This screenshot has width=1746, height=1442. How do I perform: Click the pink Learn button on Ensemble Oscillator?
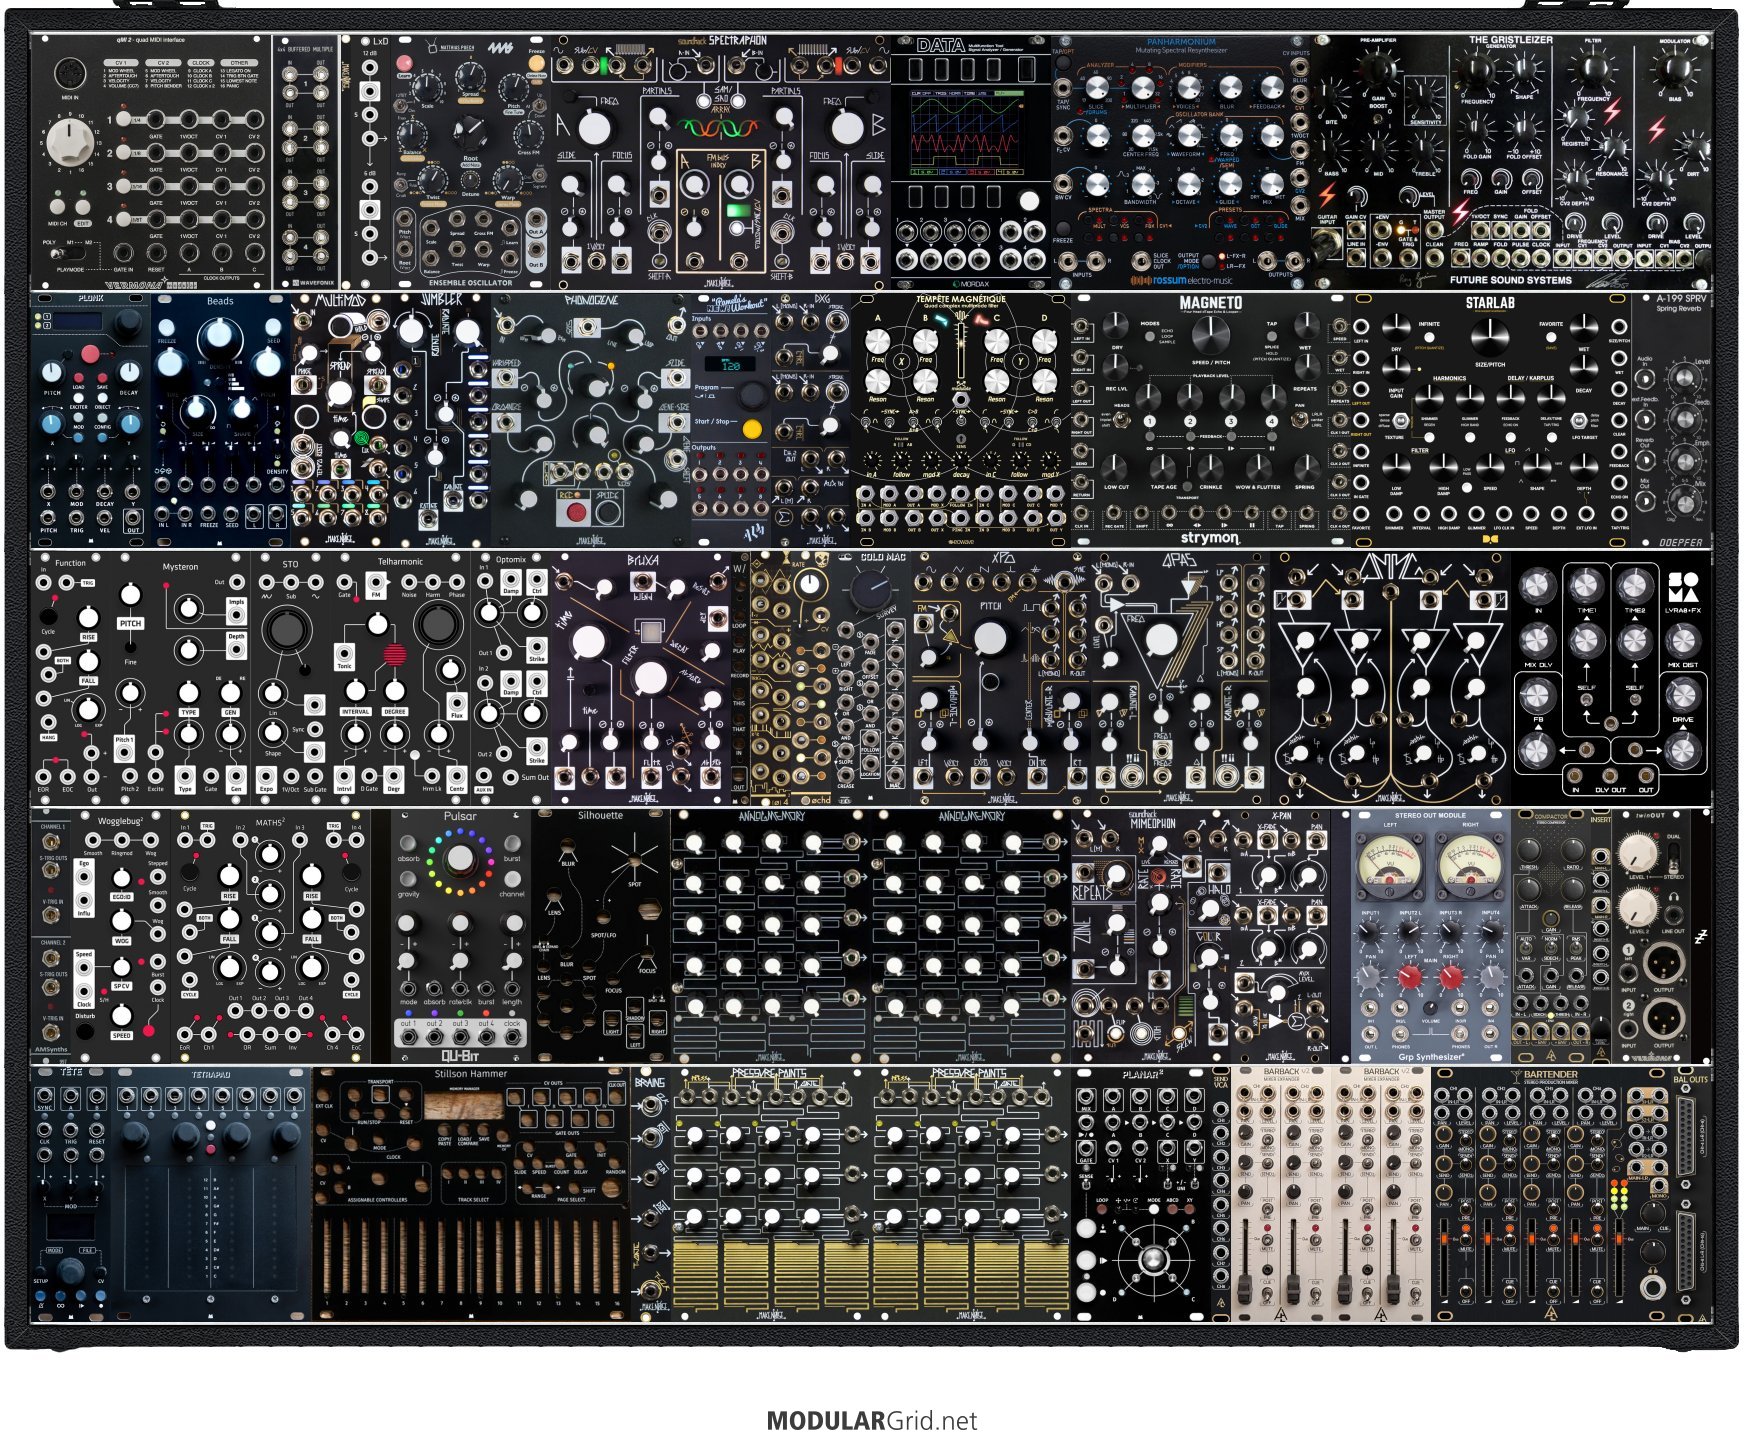[403, 62]
